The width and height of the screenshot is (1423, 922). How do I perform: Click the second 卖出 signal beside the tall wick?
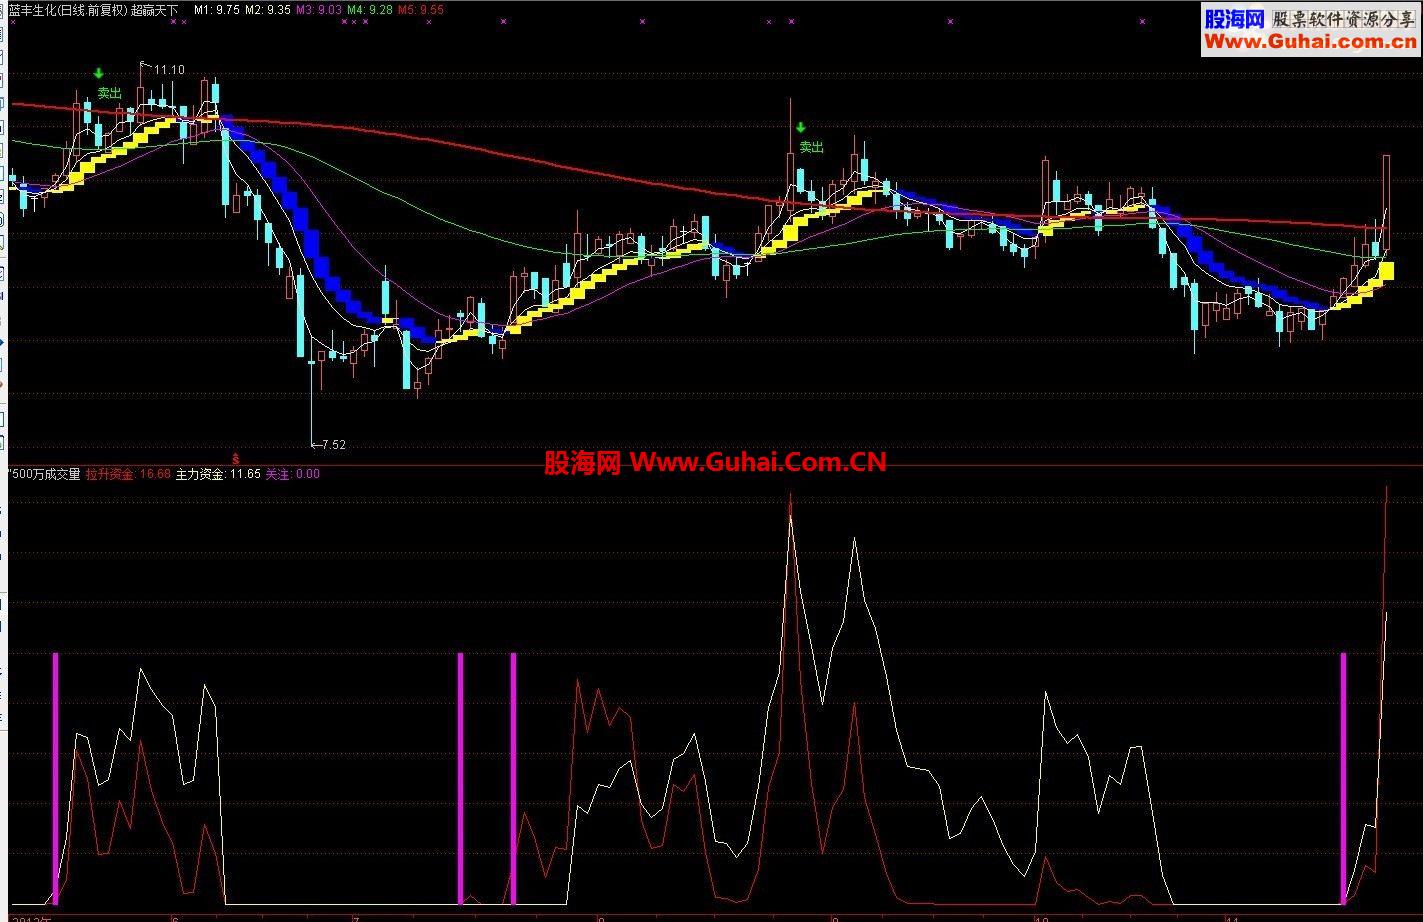(811, 147)
